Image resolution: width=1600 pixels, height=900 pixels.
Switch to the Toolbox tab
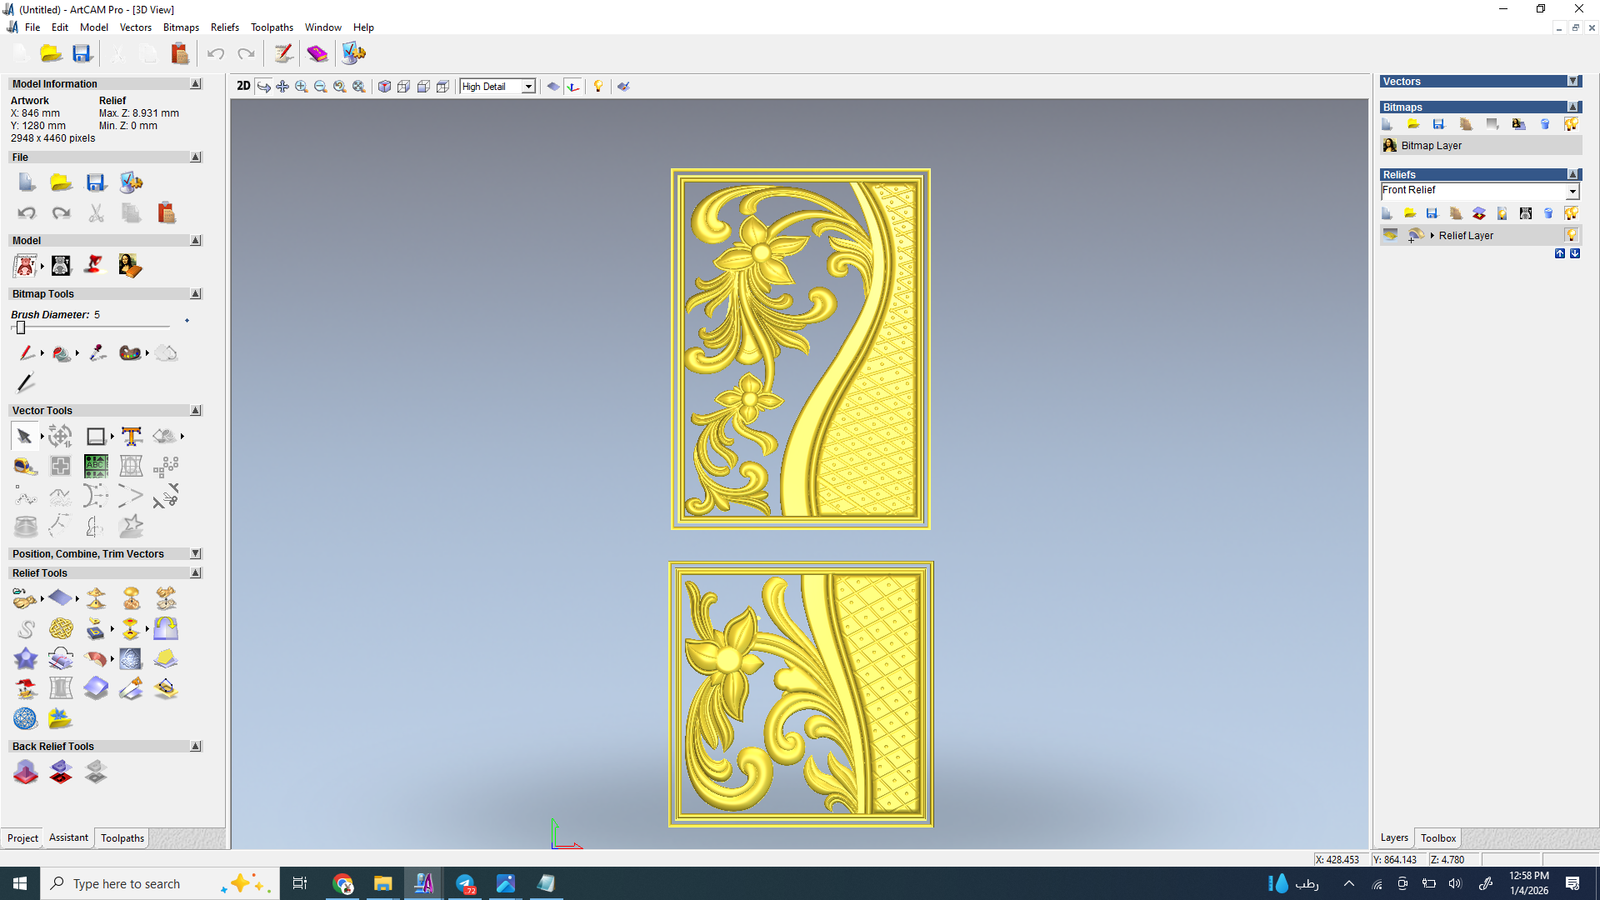pos(1438,838)
